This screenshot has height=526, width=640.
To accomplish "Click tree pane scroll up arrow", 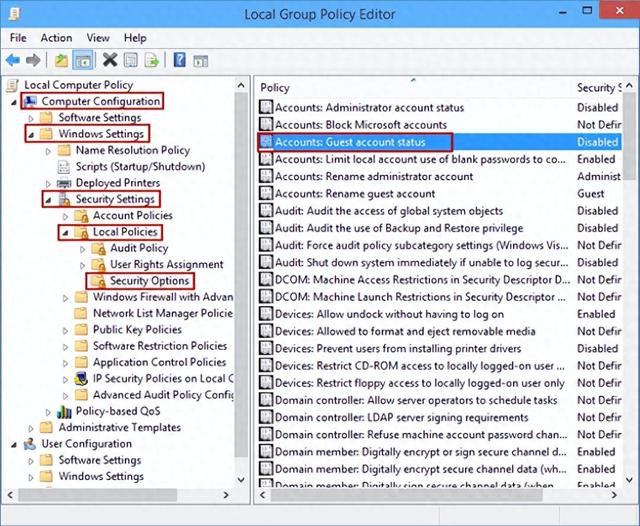I will click(x=241, y=85).
